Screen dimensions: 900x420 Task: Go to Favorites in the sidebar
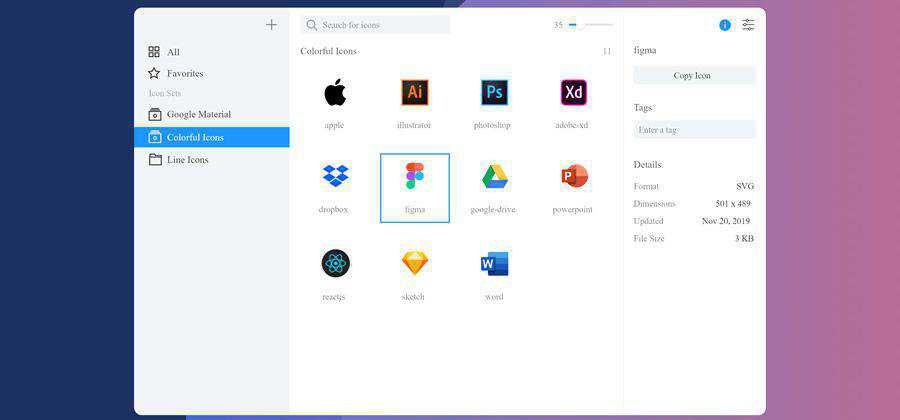[184, 73]
